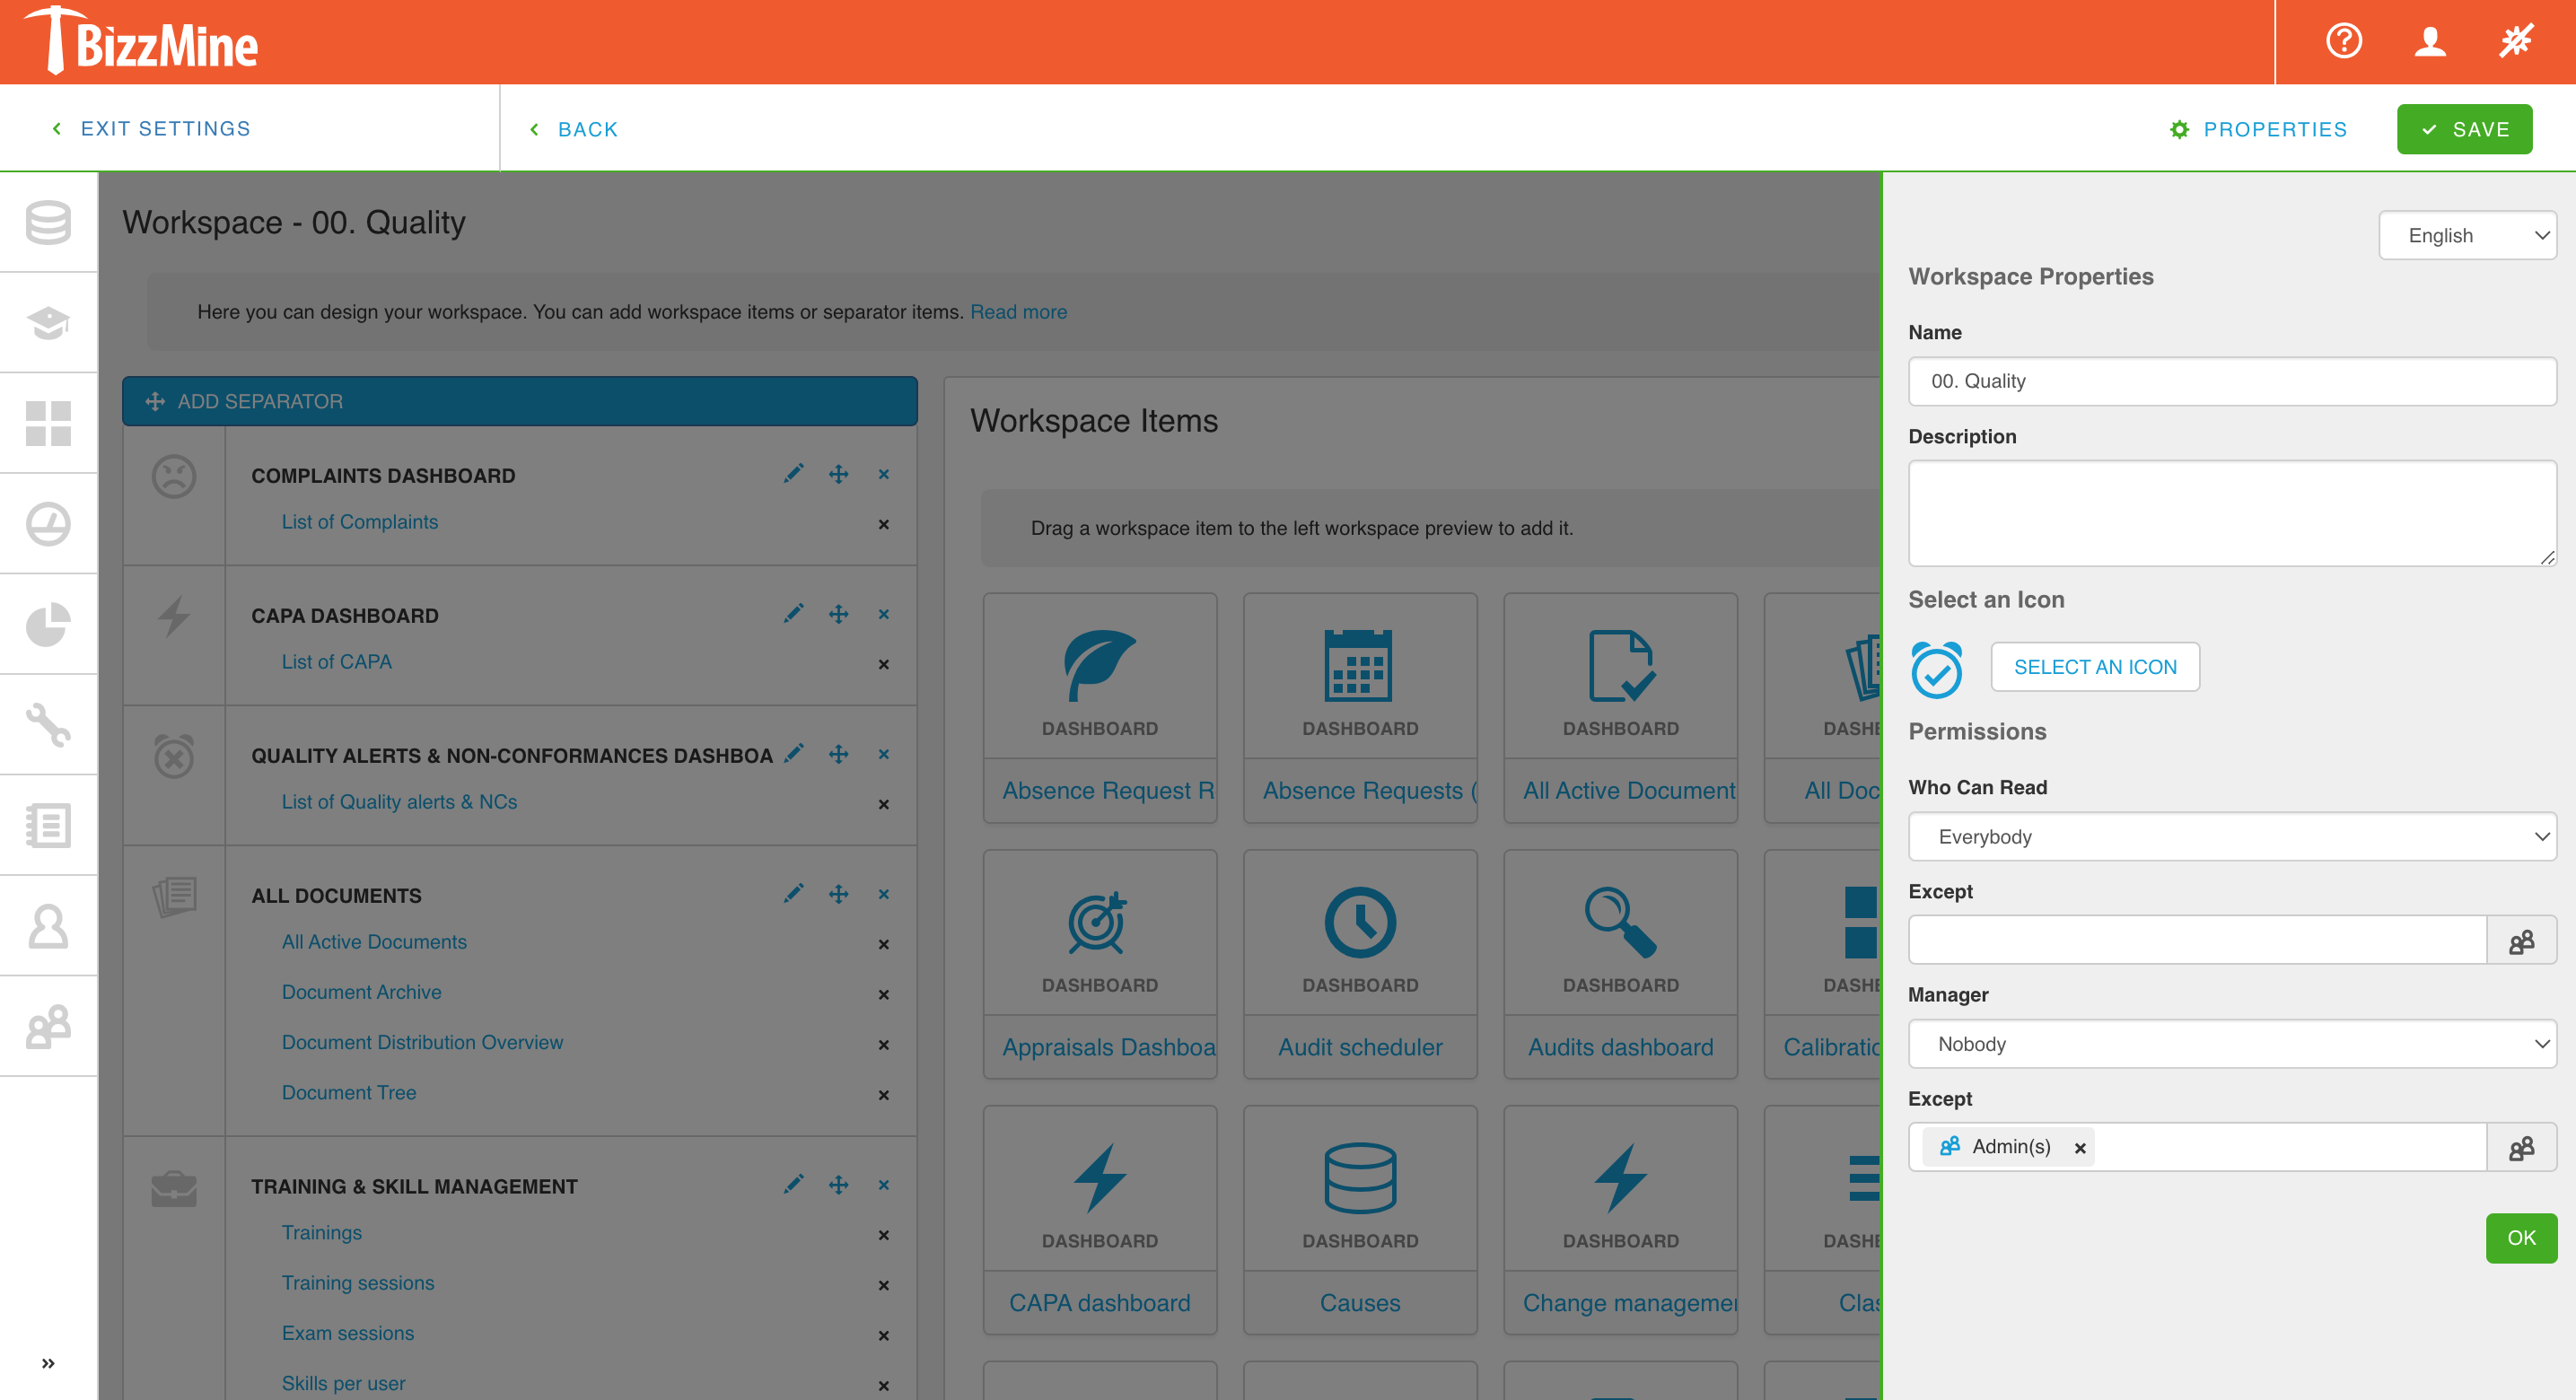Select the graduation cap sidebar icon
This screenshot has width=2576, height=1400.
coord(48,322)
